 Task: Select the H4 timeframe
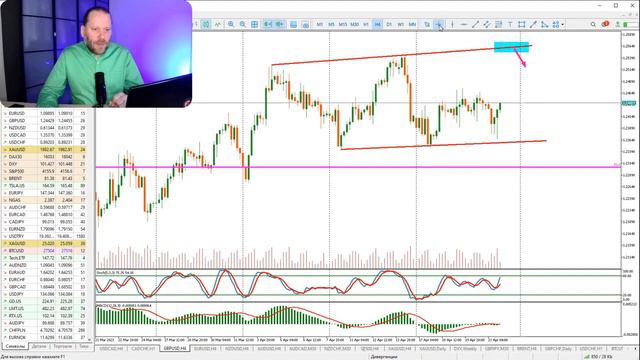pyautogui.click(x=378, y=24)
